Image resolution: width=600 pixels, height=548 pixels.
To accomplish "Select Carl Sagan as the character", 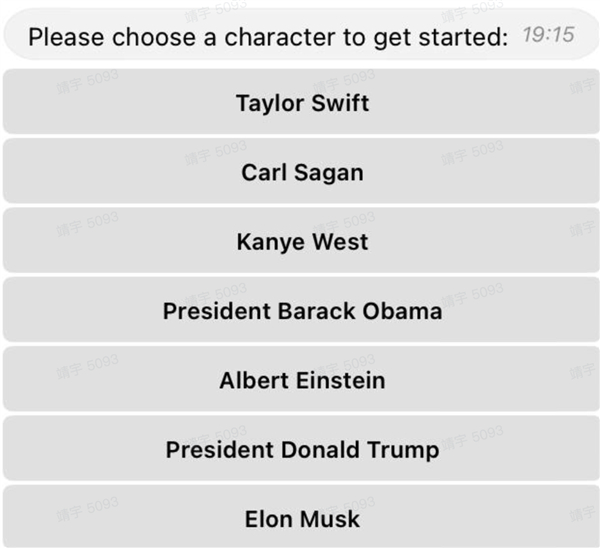I will [x=302, y=172].
